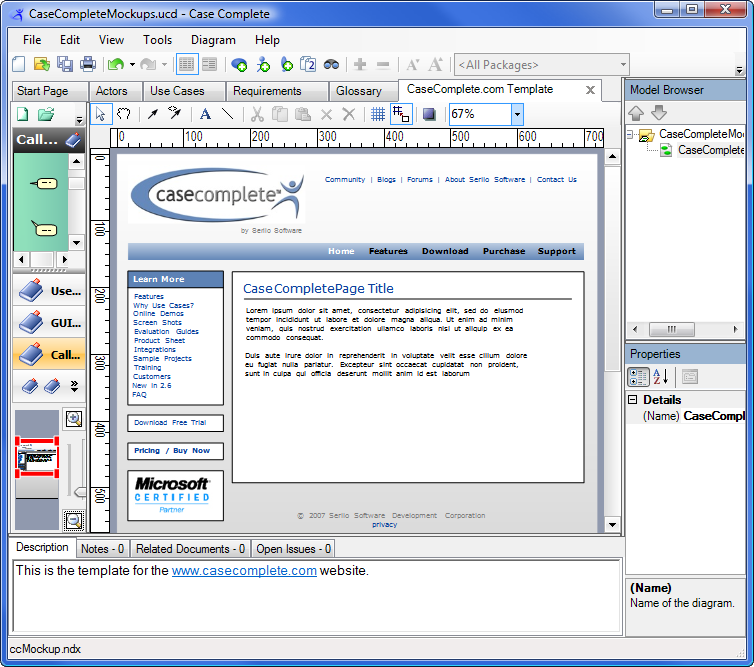Click Model Browser up arrow
Image resolution: width=754 pixels, height=667 pixels.
point(636,113)
